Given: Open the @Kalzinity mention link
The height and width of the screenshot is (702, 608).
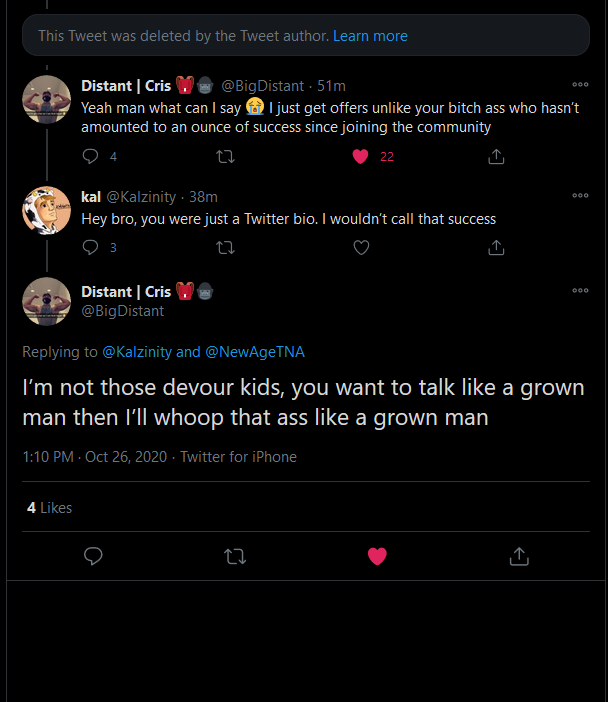Looking at the screenshot, I should tap(136, 352).
